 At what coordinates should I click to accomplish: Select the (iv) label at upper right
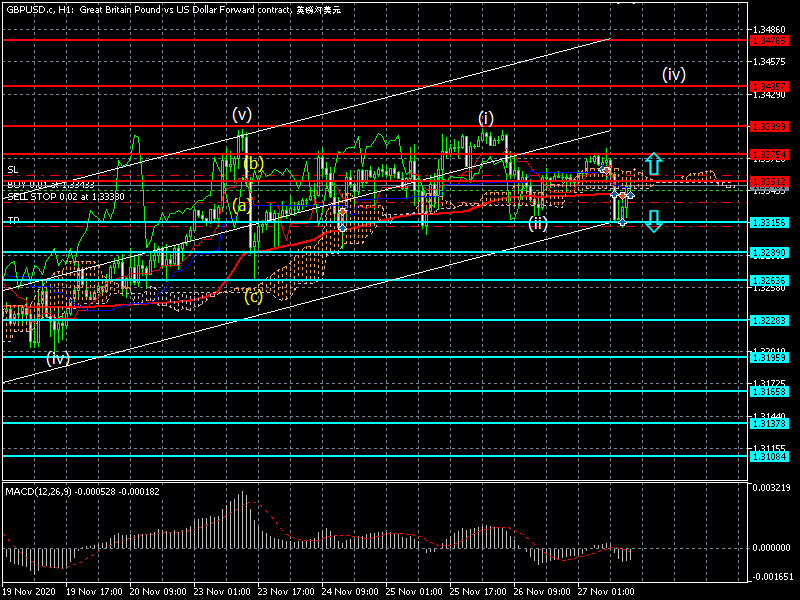(x=673, y=73)
